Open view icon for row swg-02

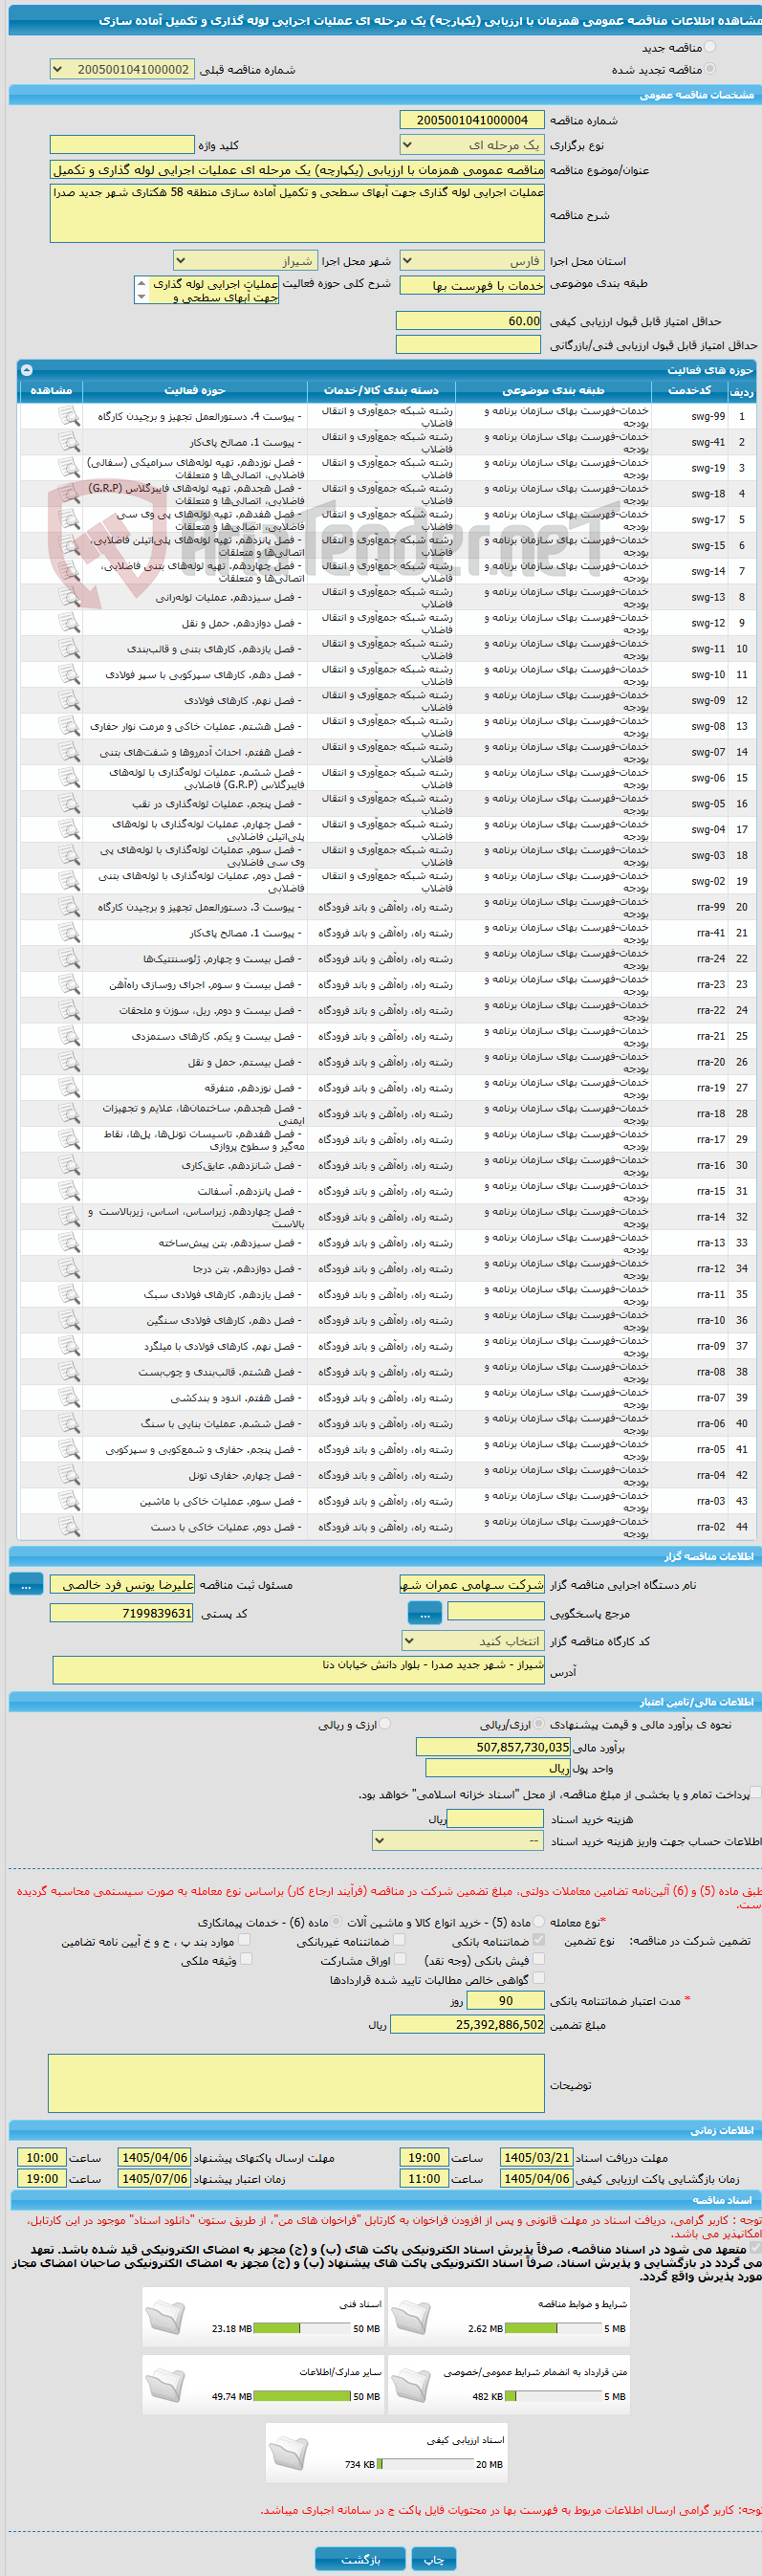coord(68,882)
